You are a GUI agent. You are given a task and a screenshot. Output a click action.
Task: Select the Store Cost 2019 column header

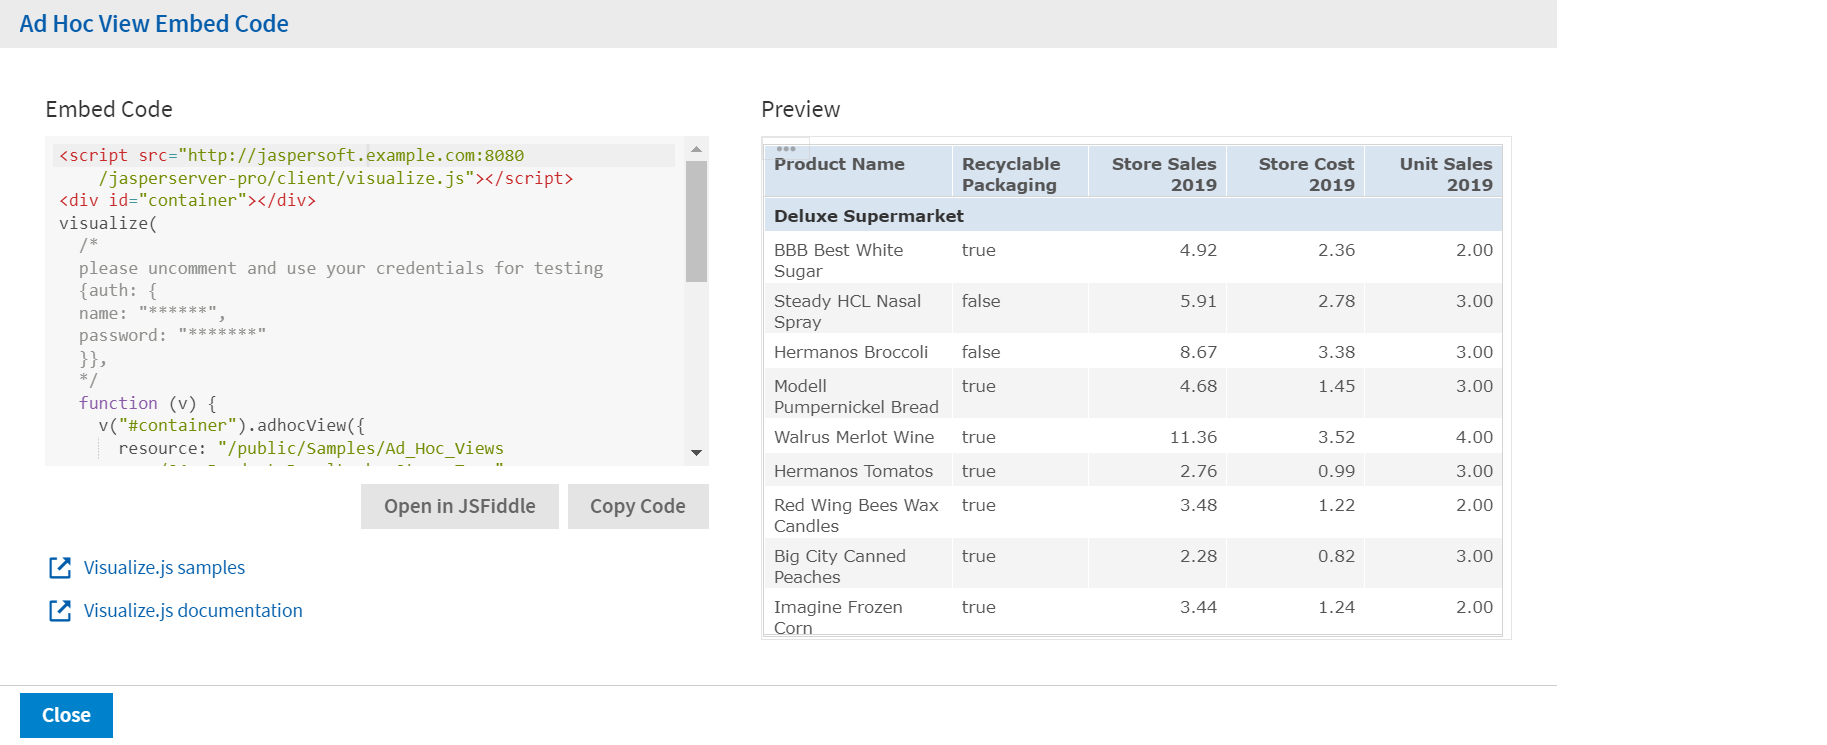[1296, 171]
